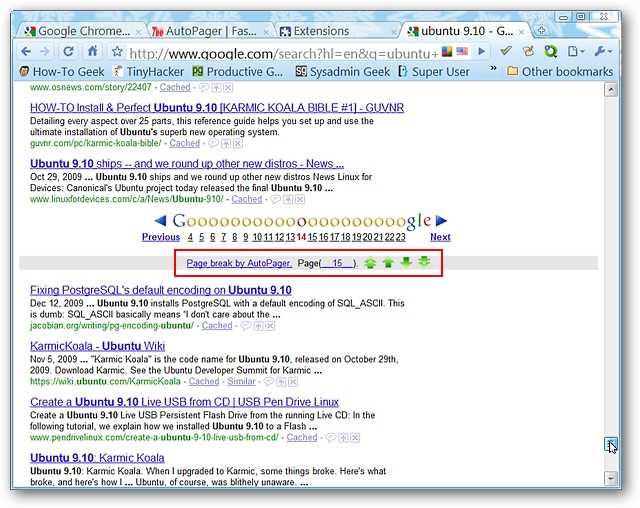This screenshot has height=508, width=640.
Task: Open the Other bookmarks folder
Action: pyautogui.click(x=560, y=72)
